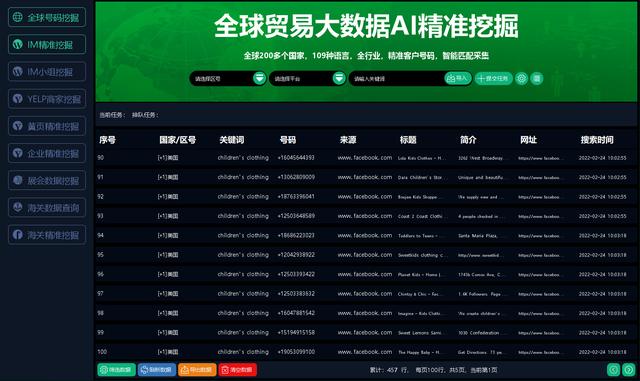Click the facebook URL link in row 91
Screen dimensions: 640x381
(x=539, y=178)
